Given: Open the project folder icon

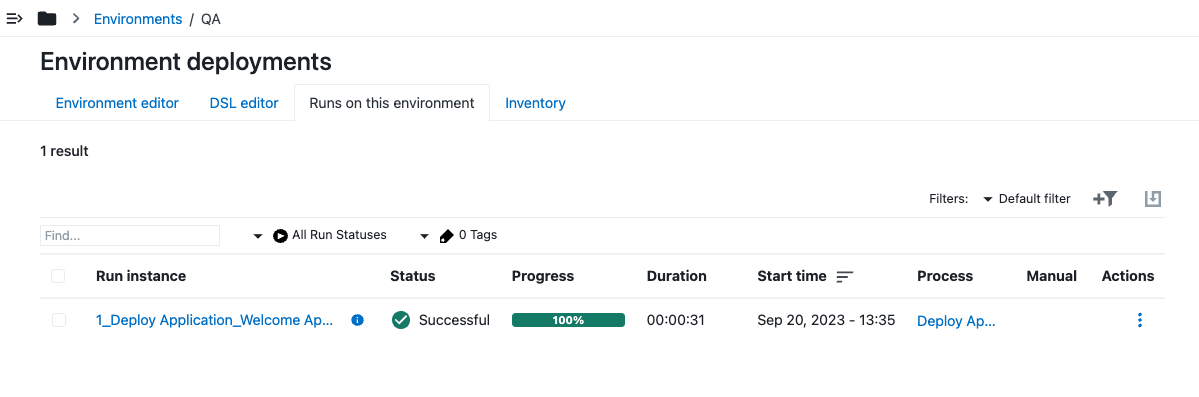Looking at the screenshot, I should click(x=47, y=18).
